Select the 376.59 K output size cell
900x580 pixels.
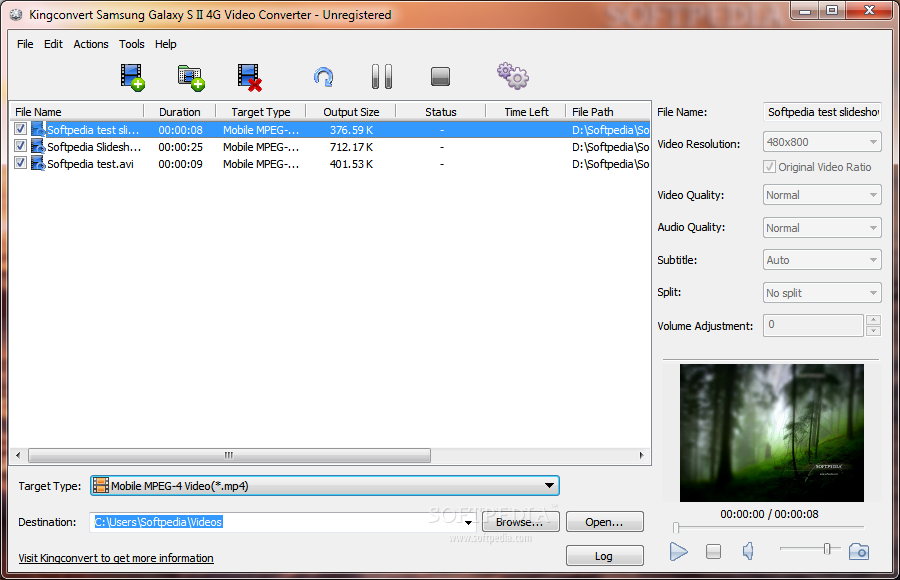point(351,130)
